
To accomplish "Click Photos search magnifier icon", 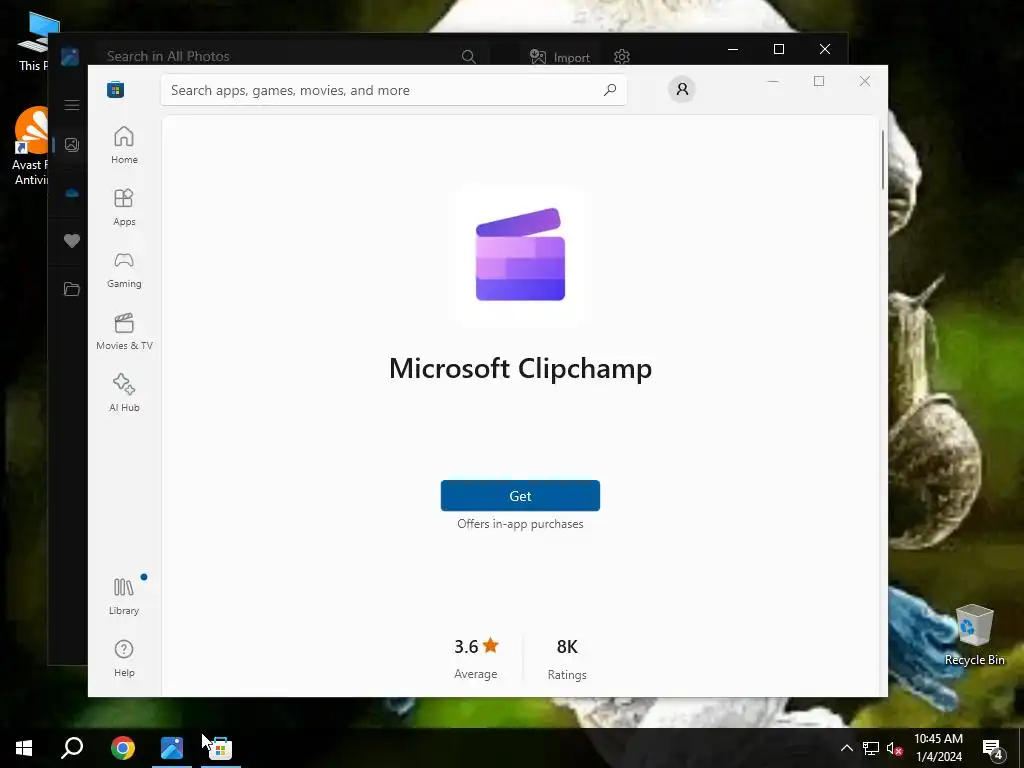I will point(468,57).
